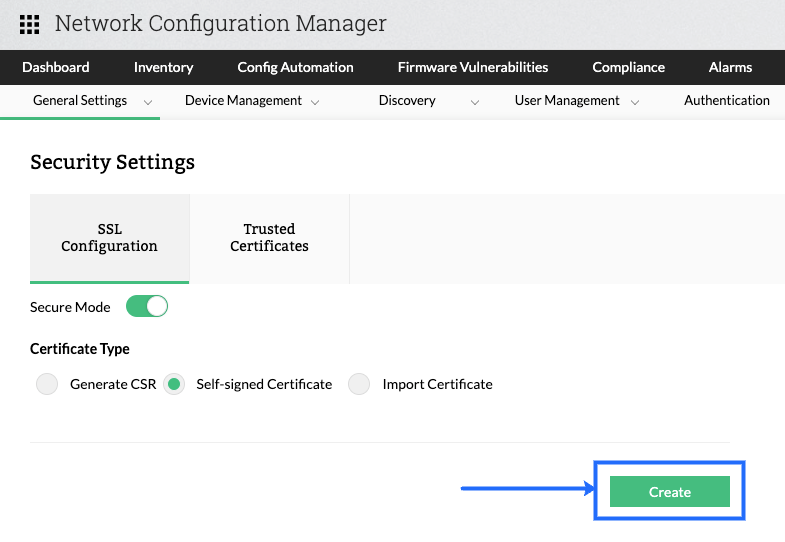Viewport: 785px width, 542px height.
Task: Choose Self-signed Certificate radio button
Action: click(x=174, y=384)
